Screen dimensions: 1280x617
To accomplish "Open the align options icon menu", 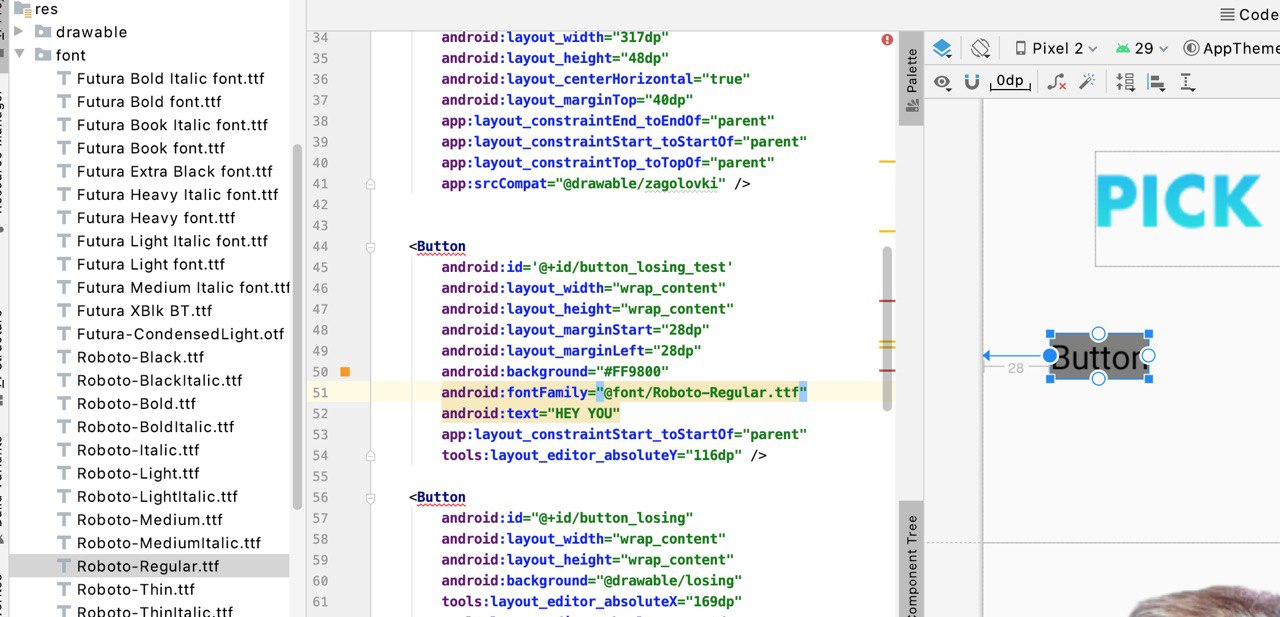I will pyautogui.click(x=1157, y=83).
